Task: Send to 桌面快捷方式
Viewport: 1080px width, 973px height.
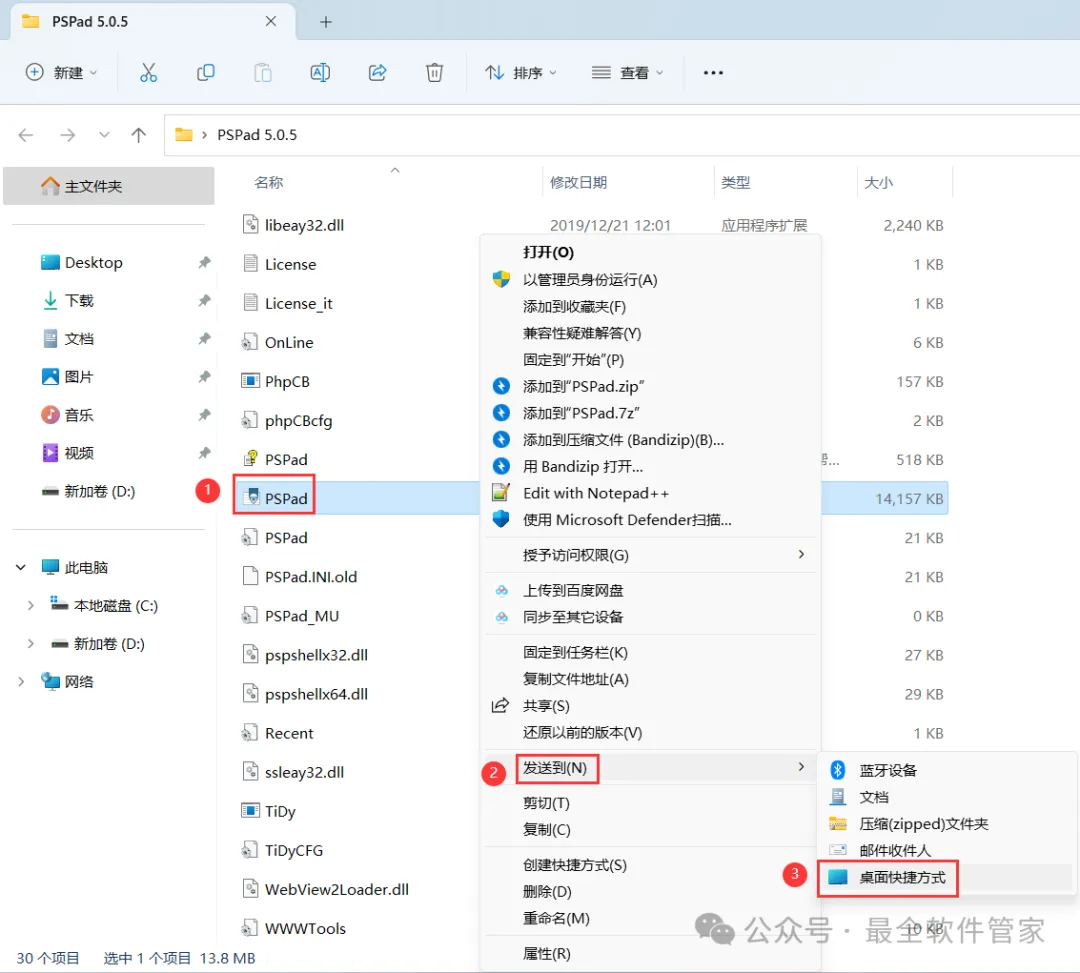Action: coord(902,877)
